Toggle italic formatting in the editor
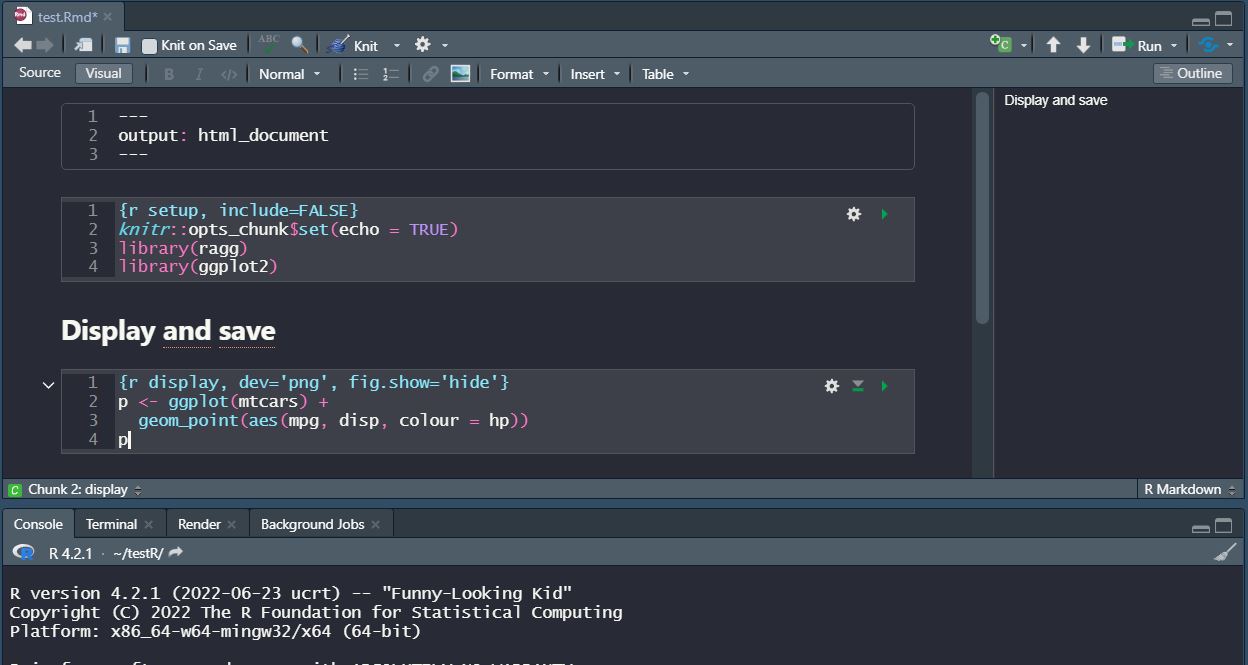 point(199,73)
